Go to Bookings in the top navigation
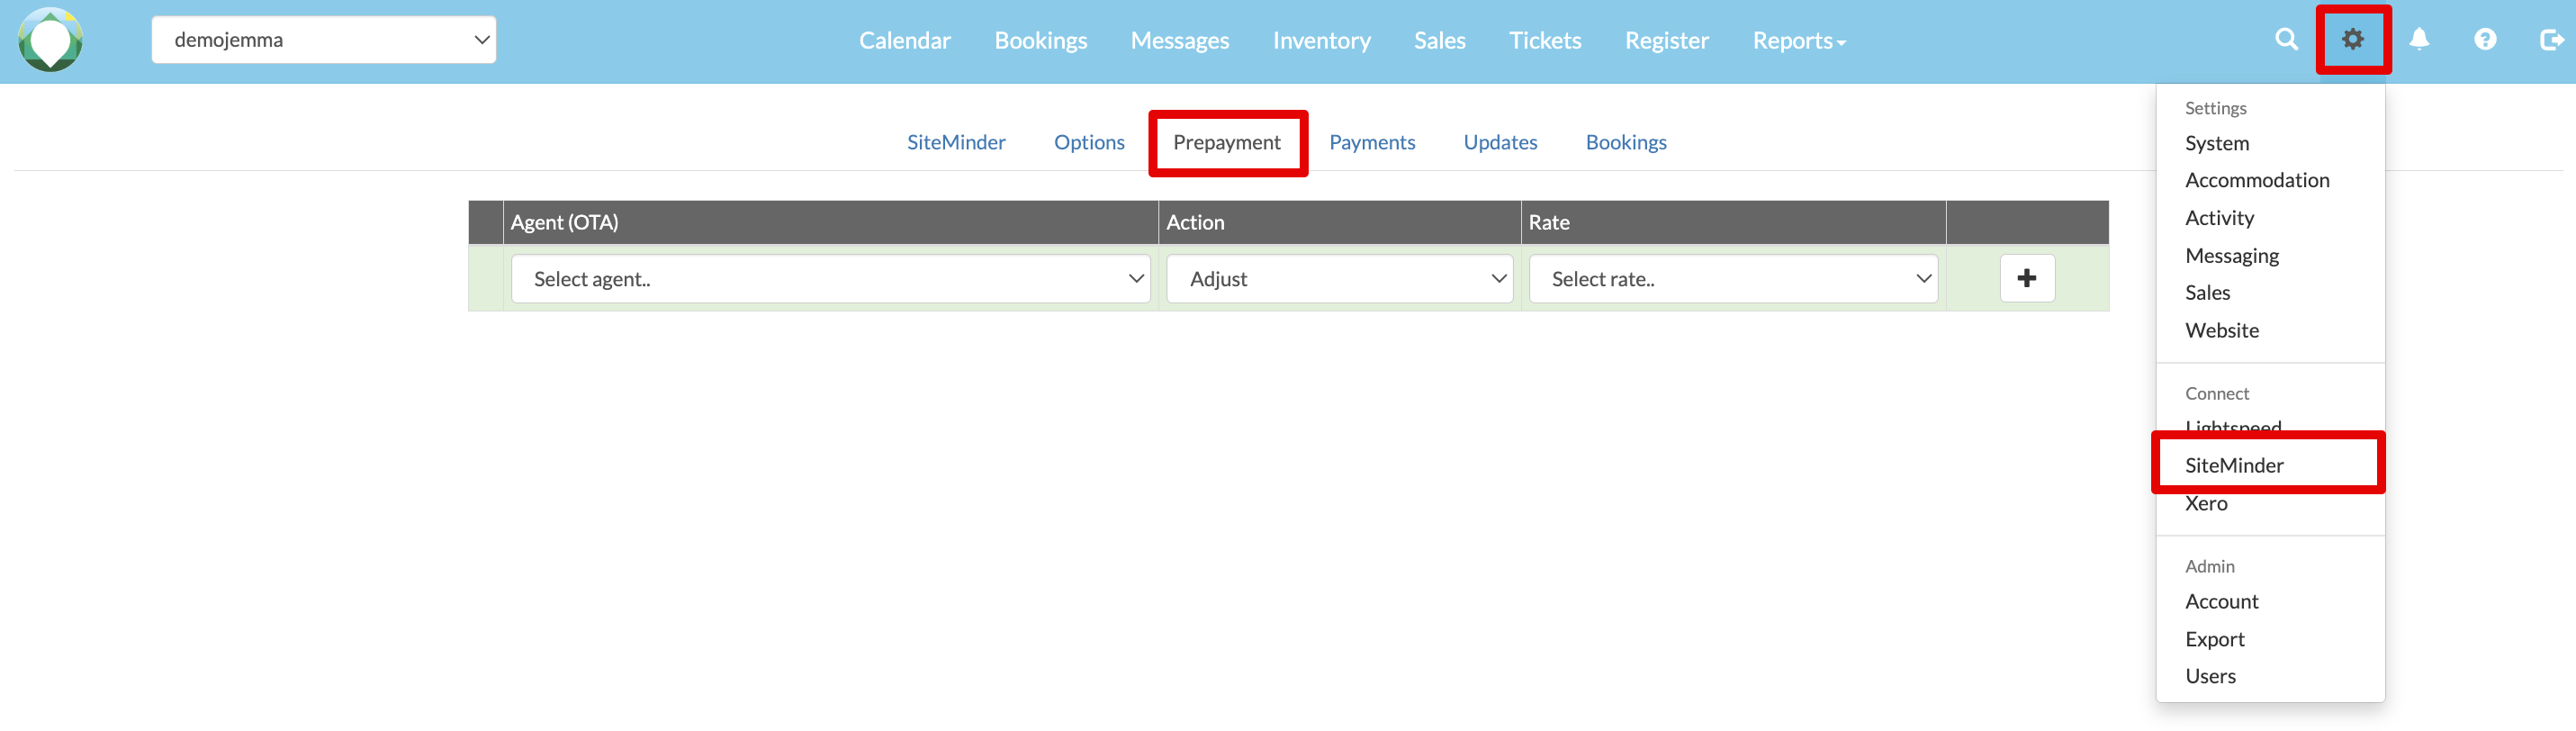This screenshot has width=2576, height=731. coord(1041,40)
